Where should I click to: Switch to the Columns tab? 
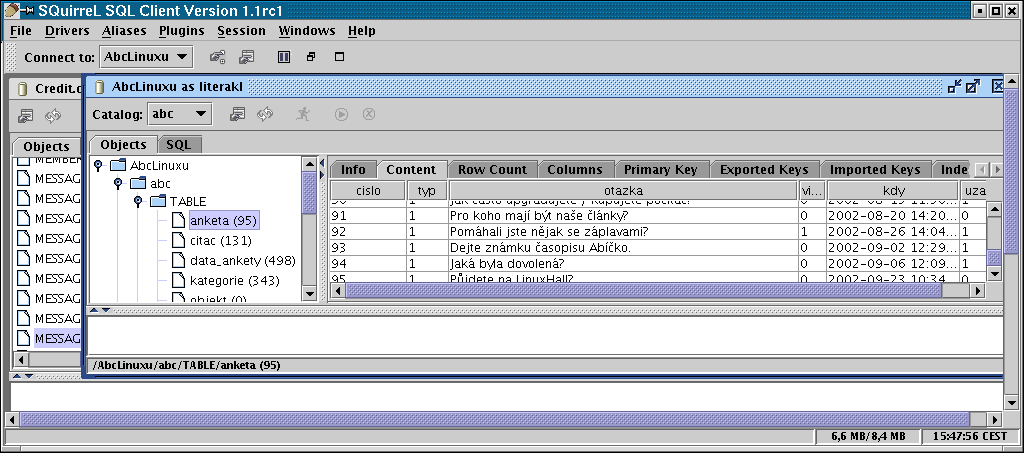pos(575,170)
